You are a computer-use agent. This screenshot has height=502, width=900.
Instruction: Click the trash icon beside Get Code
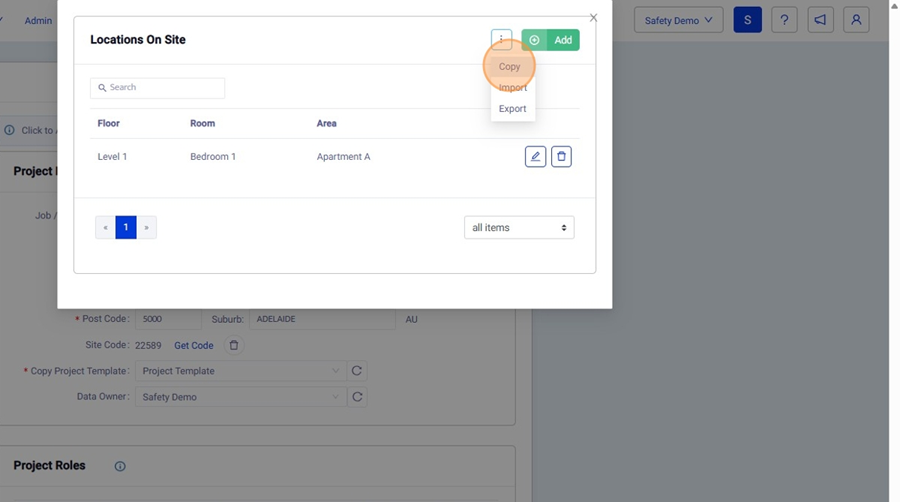tap(234, 345)
